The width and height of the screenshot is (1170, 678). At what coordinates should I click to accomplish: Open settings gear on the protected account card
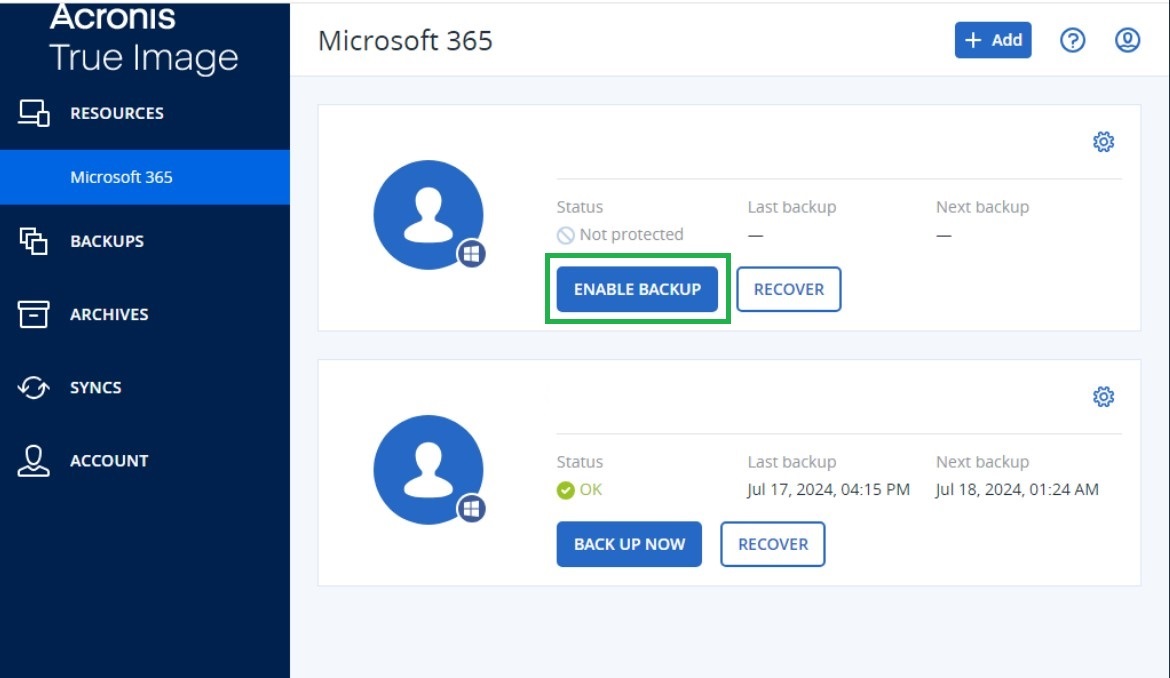(x=1103, y=396)
